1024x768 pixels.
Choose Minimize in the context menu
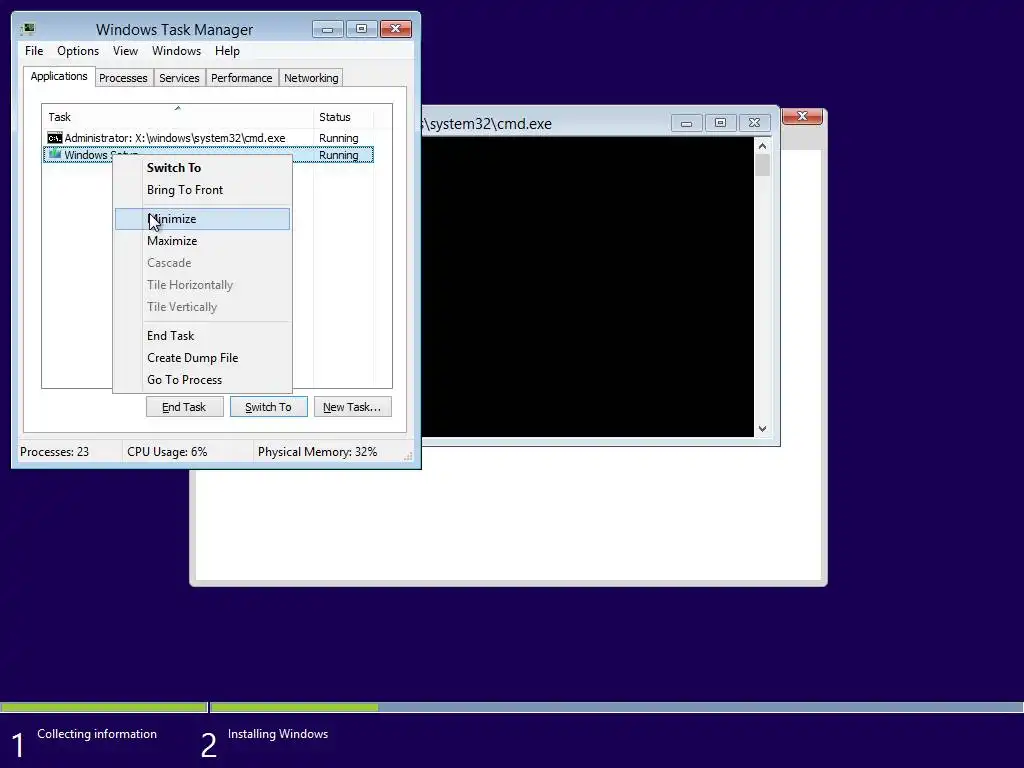(x=202, y=219)
